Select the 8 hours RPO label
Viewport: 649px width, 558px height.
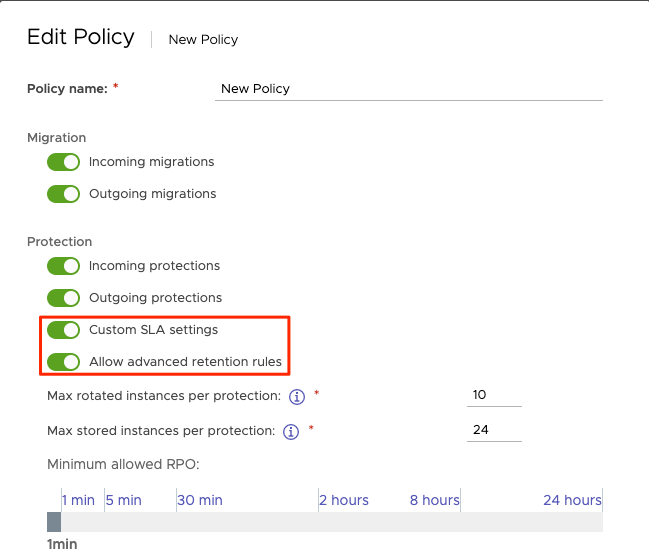(x=435, y=500)
